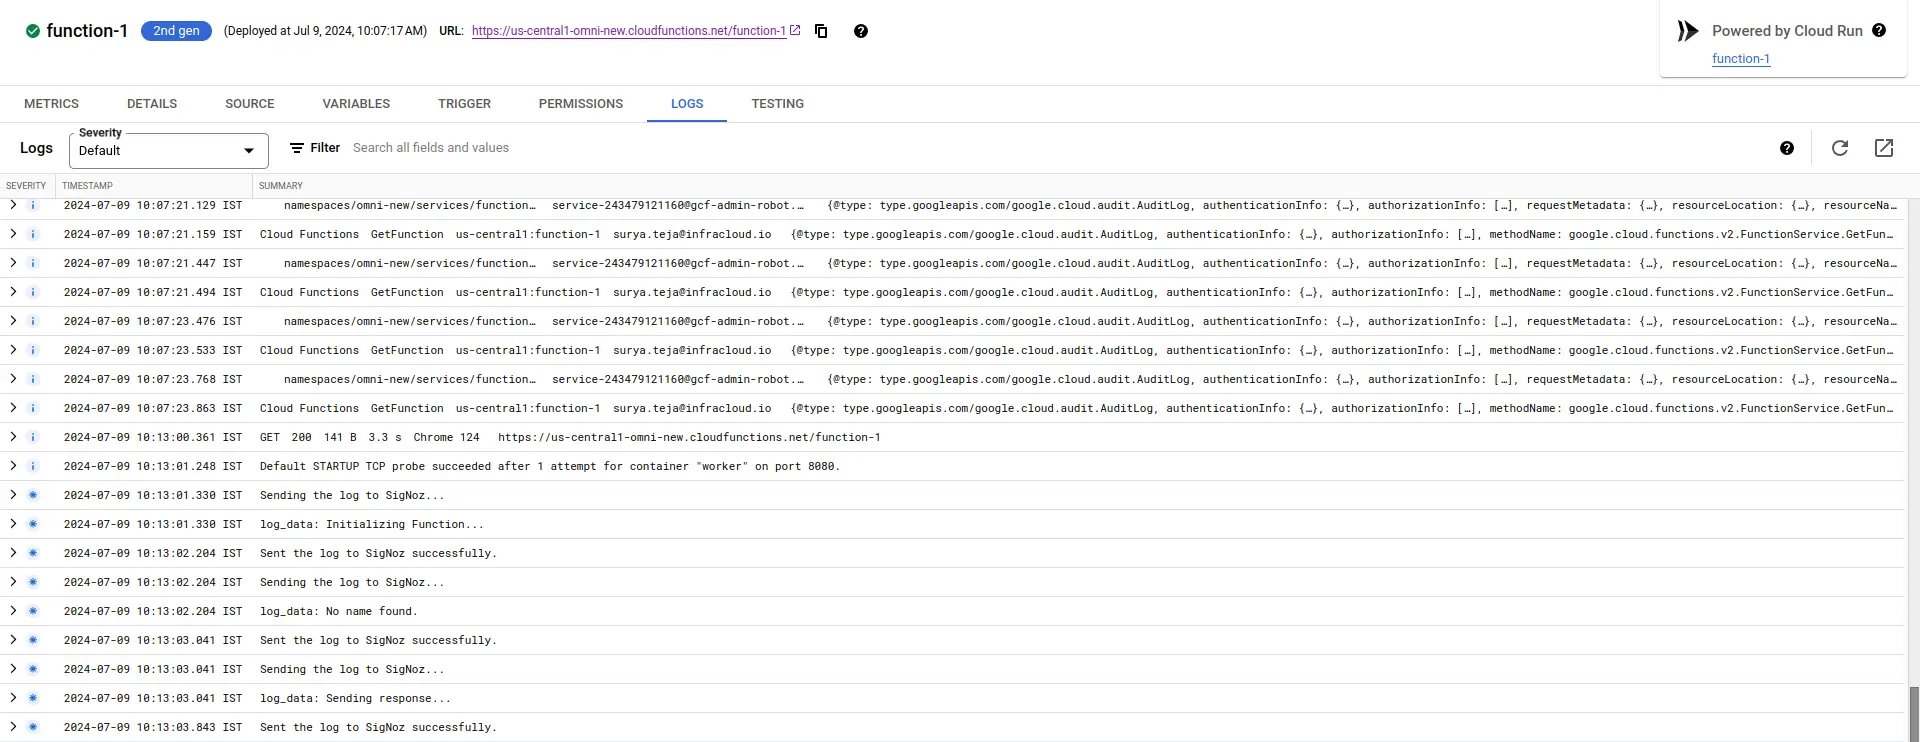Open the TESTING tab
Viewport: 1920px width, 742px height.
777,104
